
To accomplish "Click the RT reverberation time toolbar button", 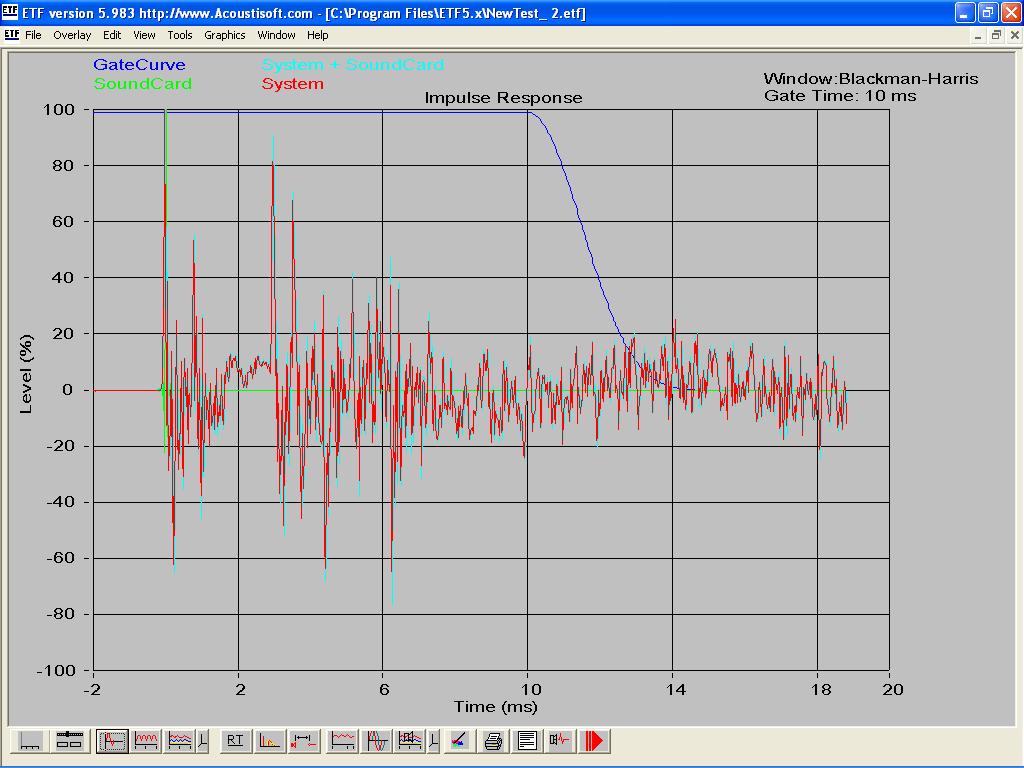I will [235, 741].
